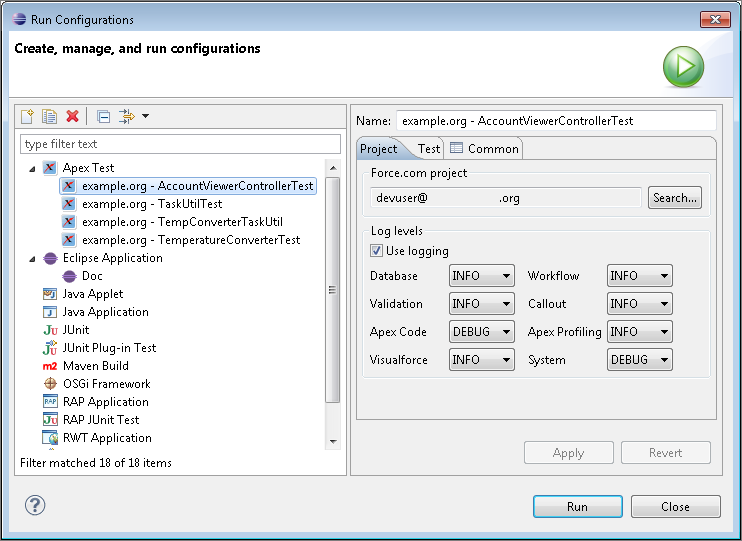Click the configuration list scroll down arrow

(x=333, y=442)
